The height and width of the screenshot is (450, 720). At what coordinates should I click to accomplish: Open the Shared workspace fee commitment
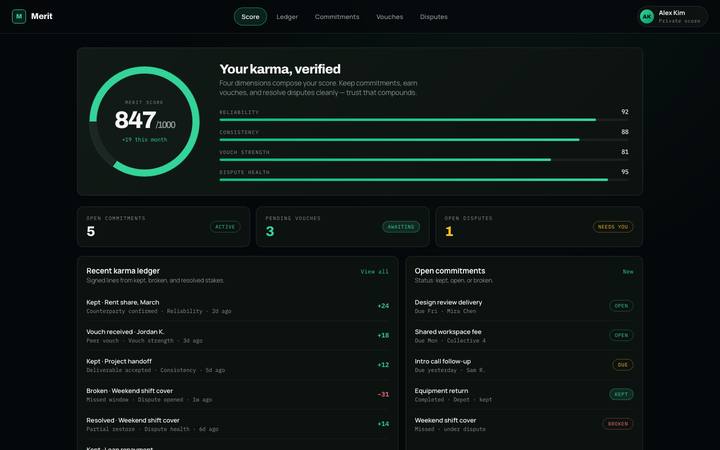pyautogui.click(x=524, y=336)
